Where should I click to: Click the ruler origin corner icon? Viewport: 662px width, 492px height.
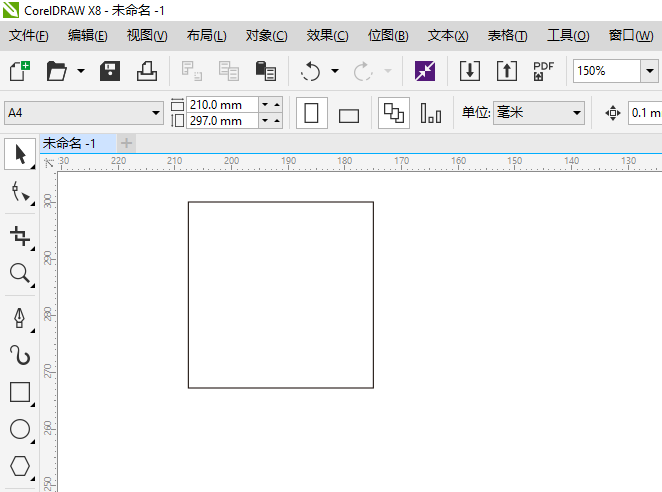(x=49, y=163)
